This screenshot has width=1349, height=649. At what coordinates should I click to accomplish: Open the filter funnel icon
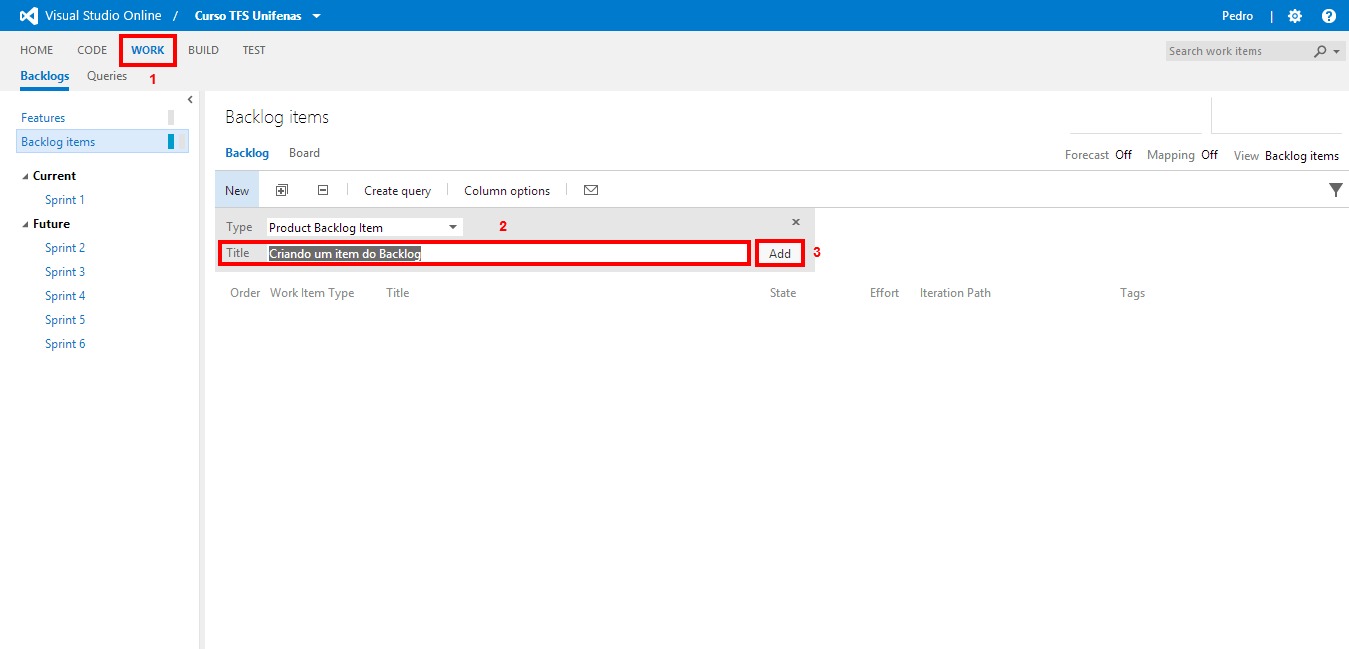tap(1335, 190)
